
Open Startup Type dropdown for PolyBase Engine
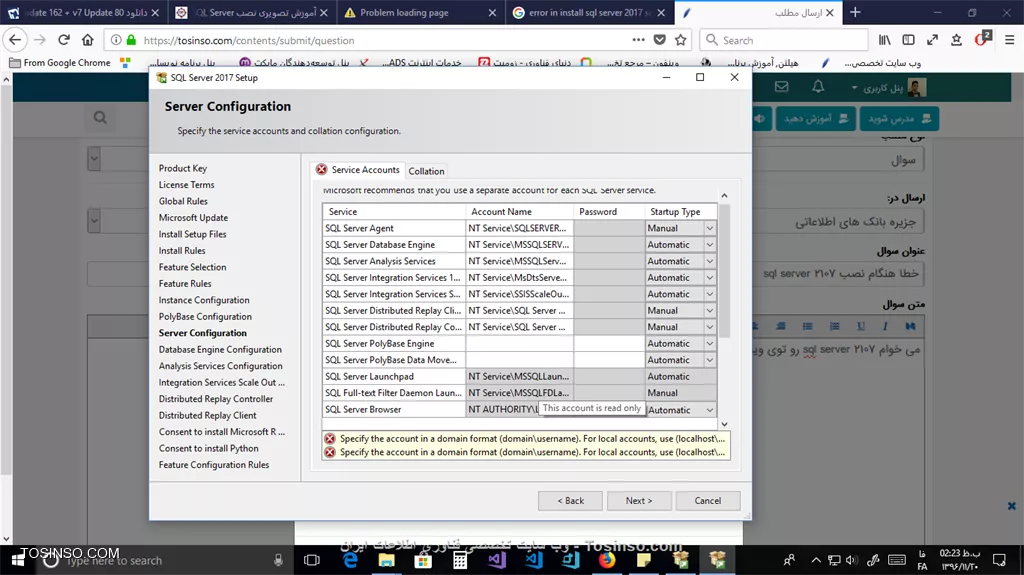(x=709, y=343)
